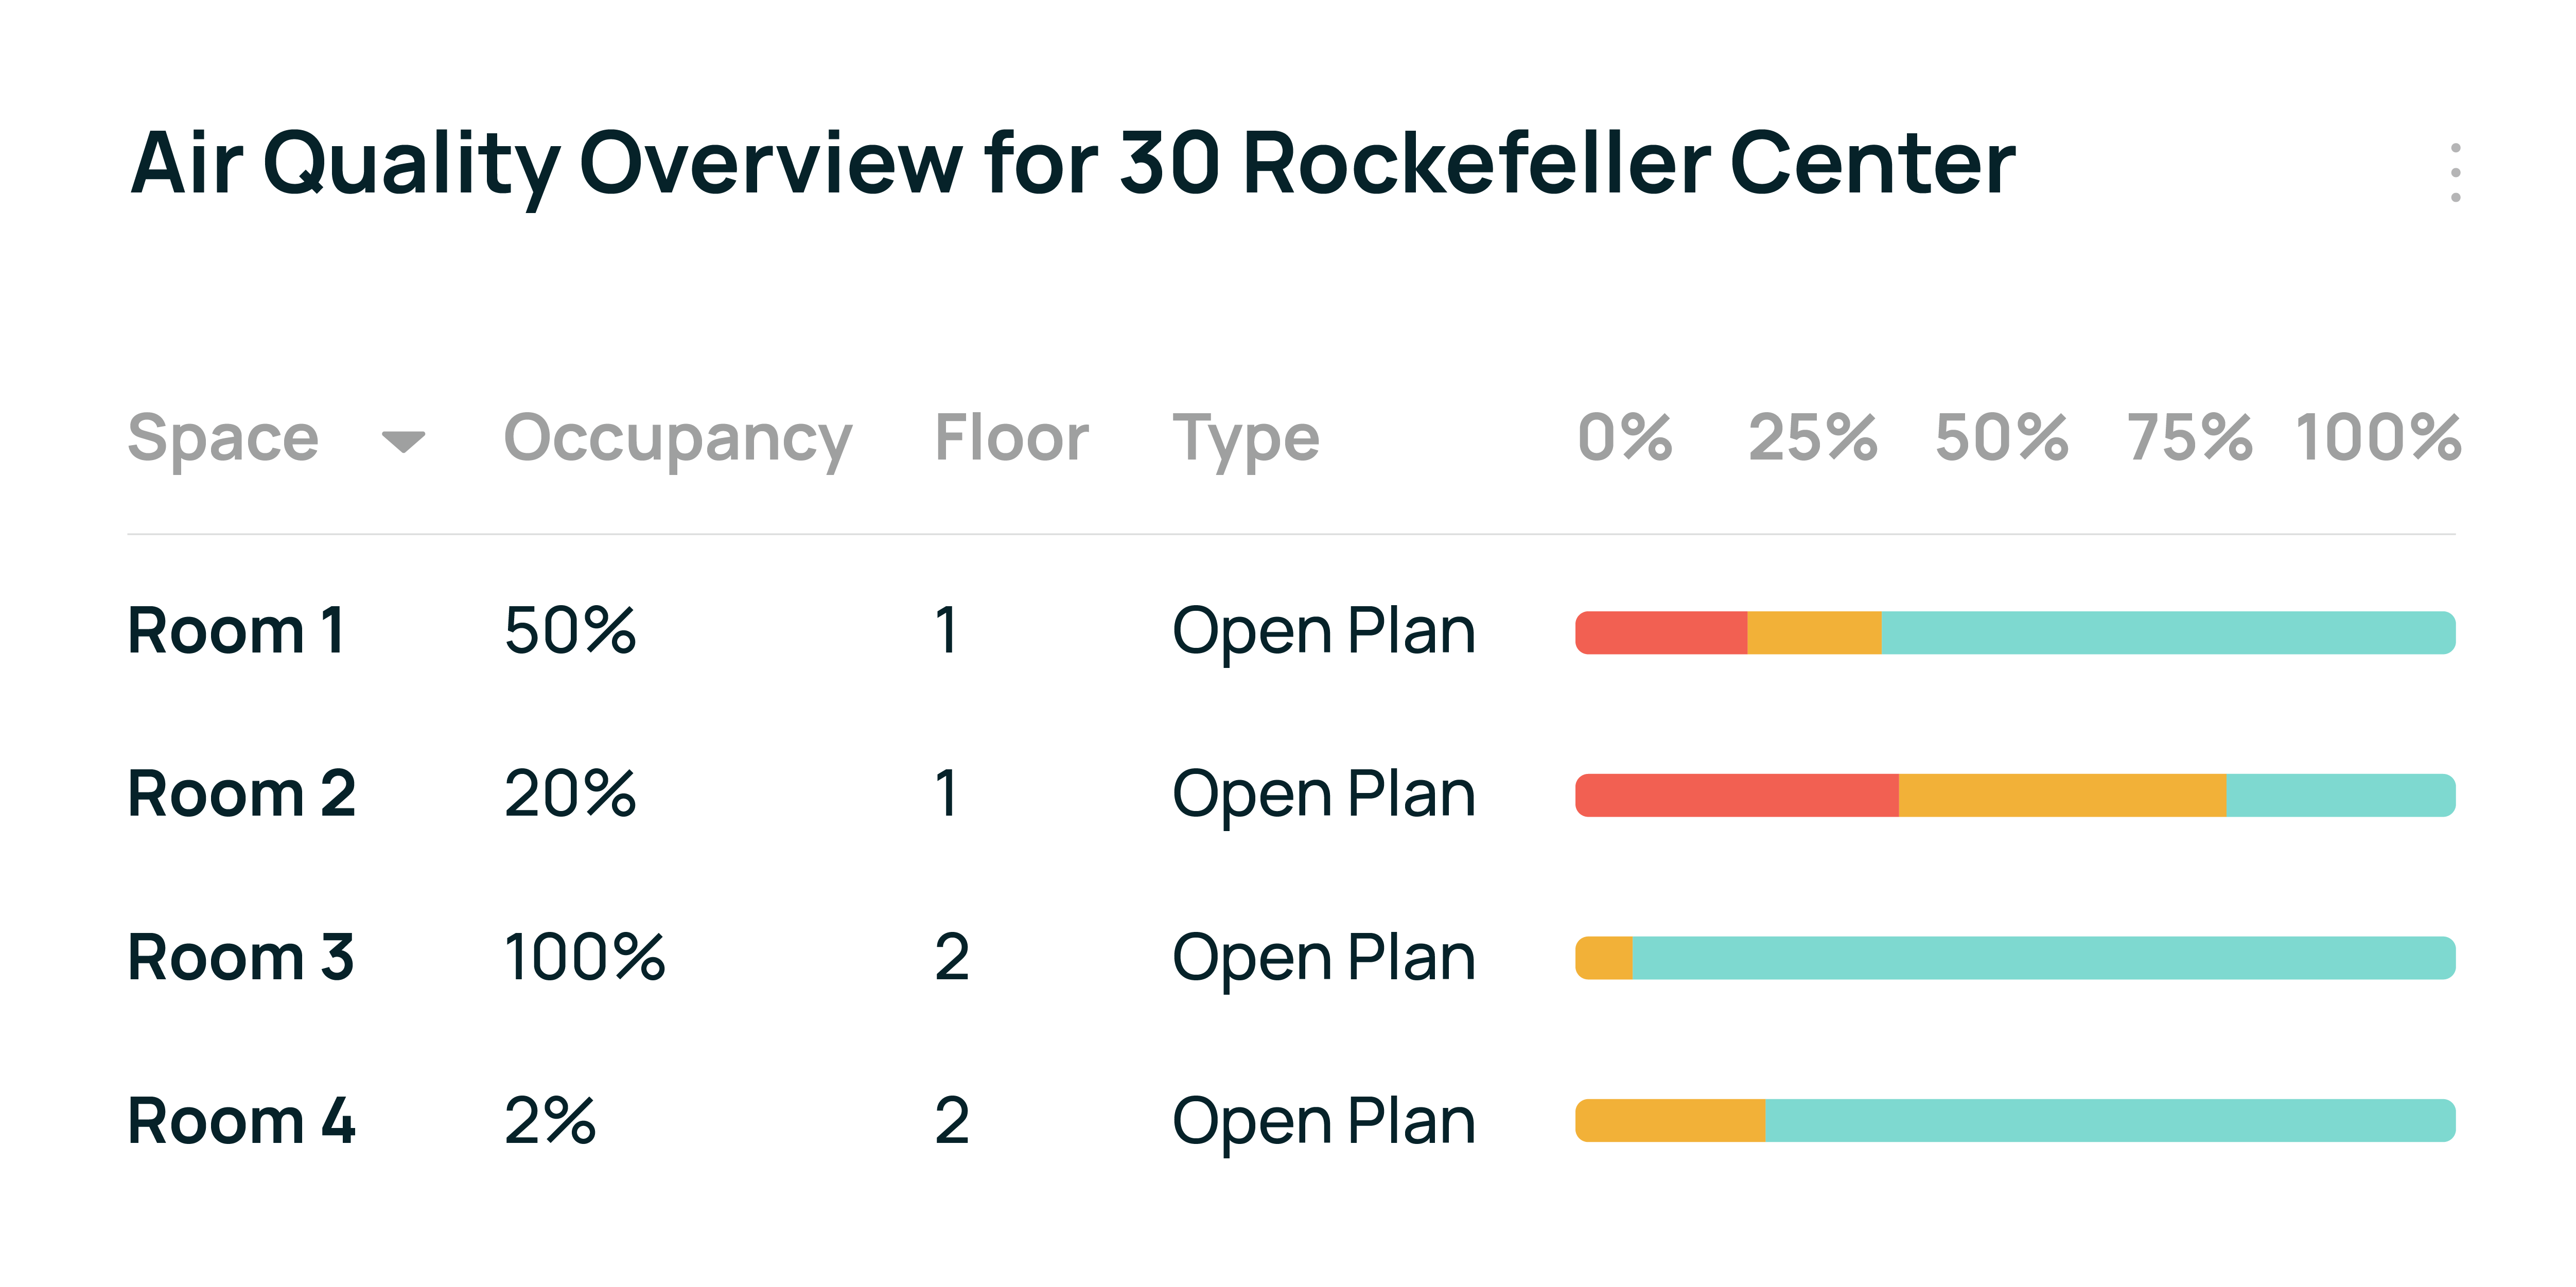
Task: Click teal segment of Room 1 bar
Action: click(x=2167, y=633)
